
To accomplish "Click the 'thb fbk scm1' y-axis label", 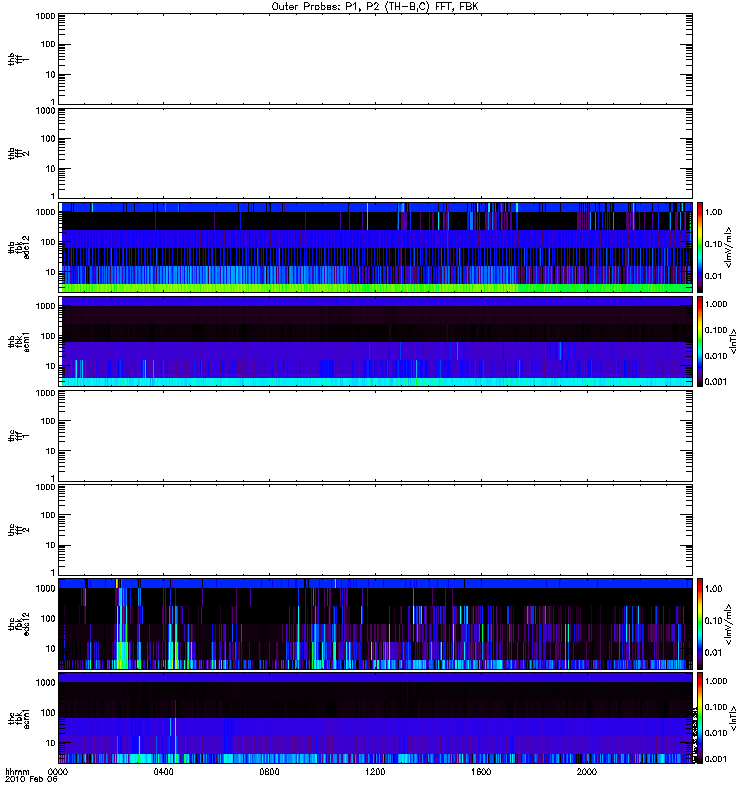I will [18, 341].
